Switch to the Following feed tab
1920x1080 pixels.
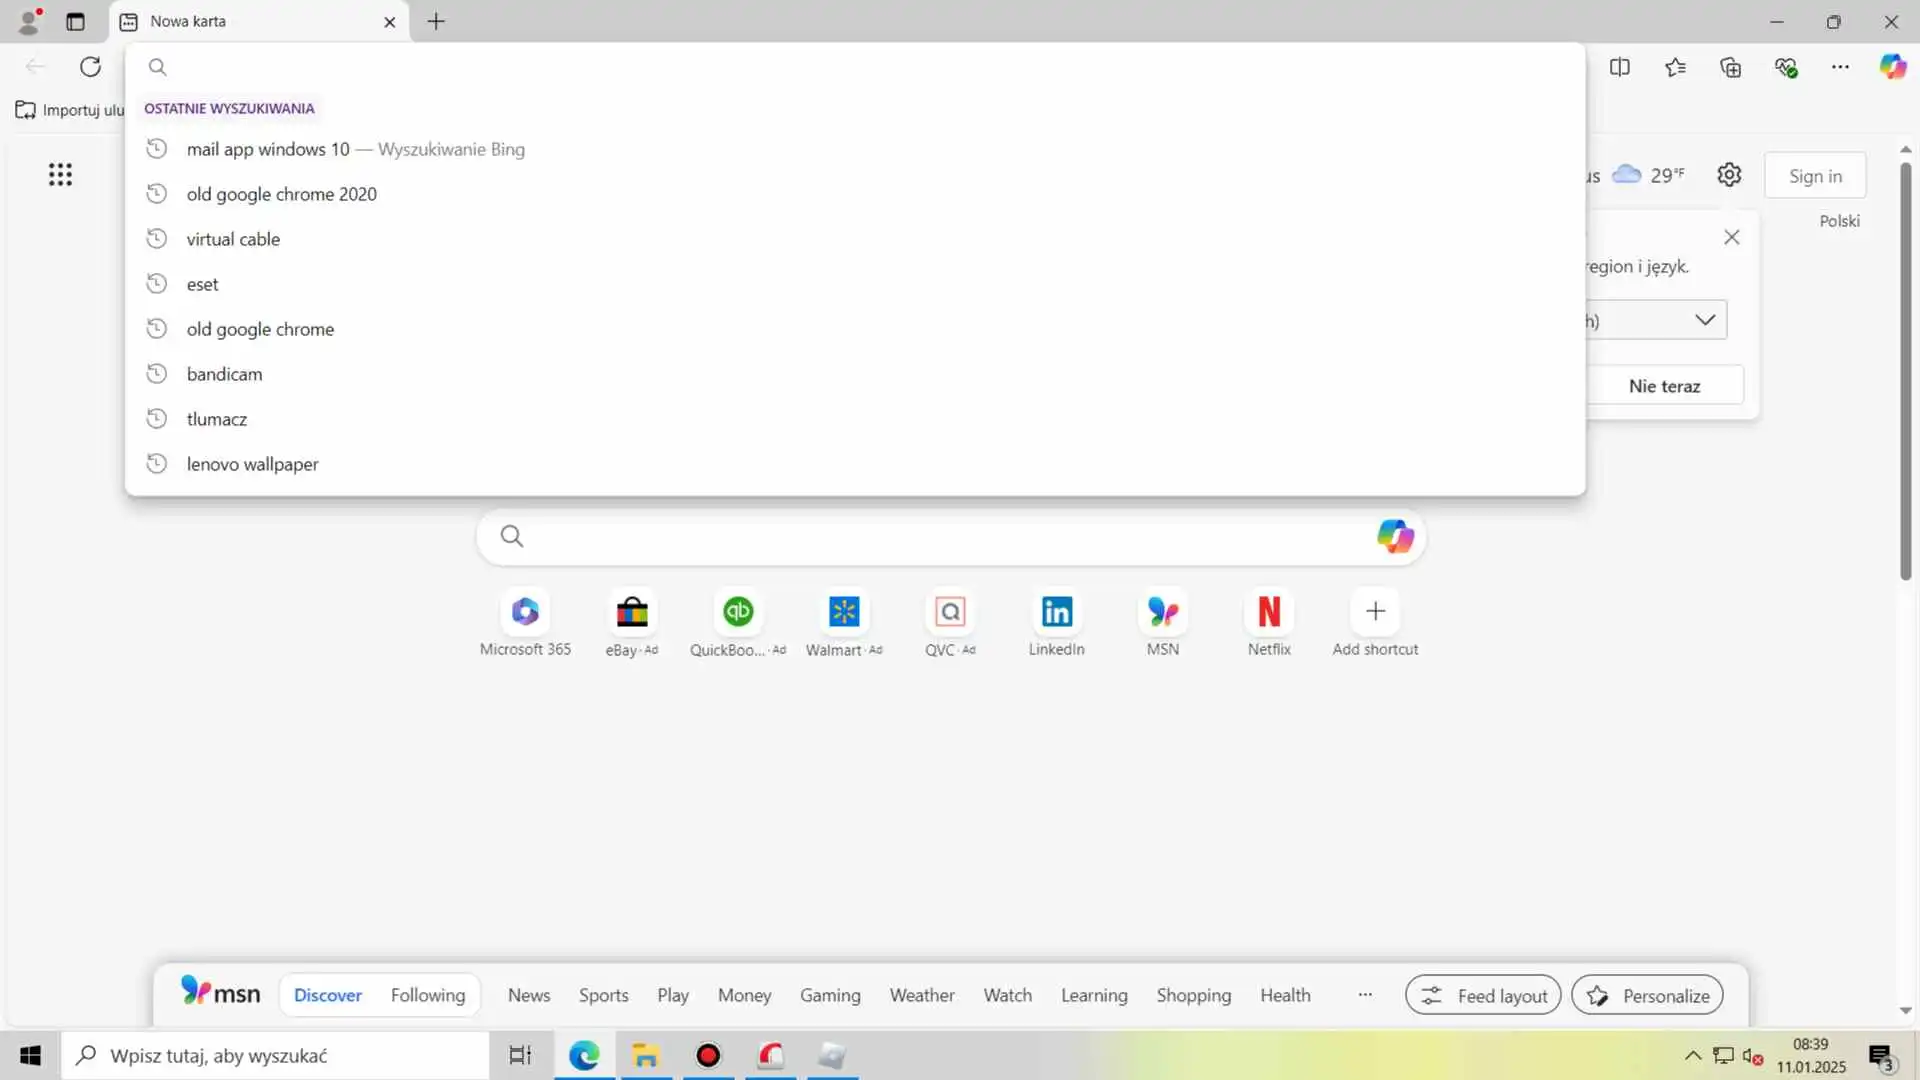point(427,995)
